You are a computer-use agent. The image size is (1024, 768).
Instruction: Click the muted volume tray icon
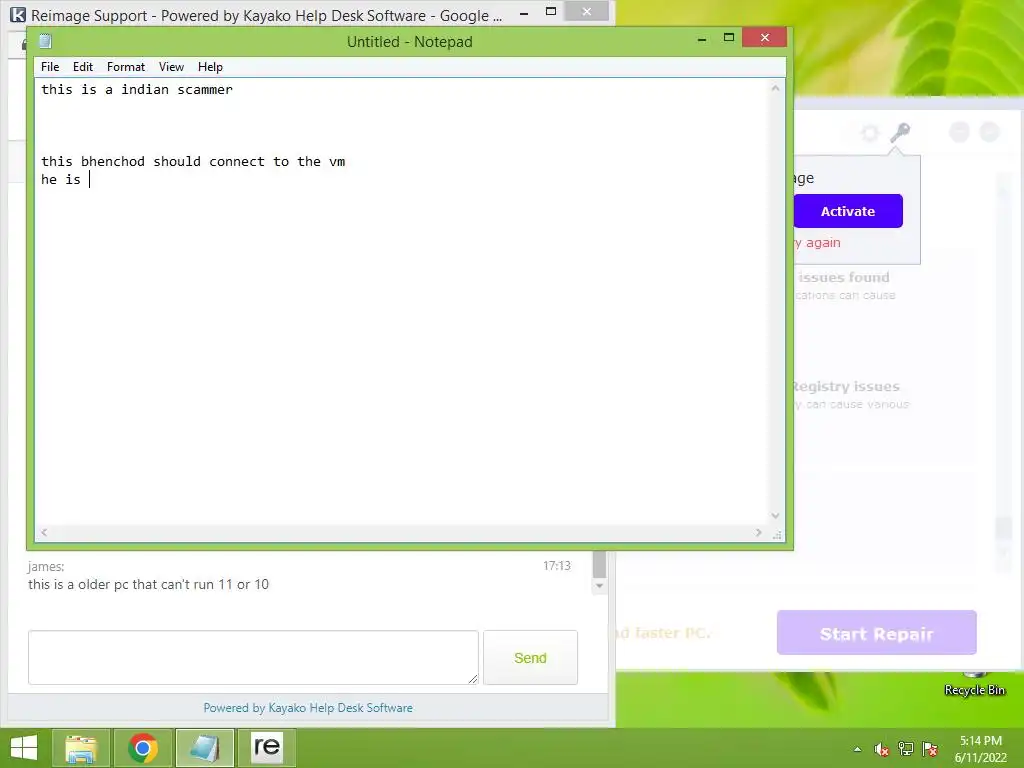881,749
